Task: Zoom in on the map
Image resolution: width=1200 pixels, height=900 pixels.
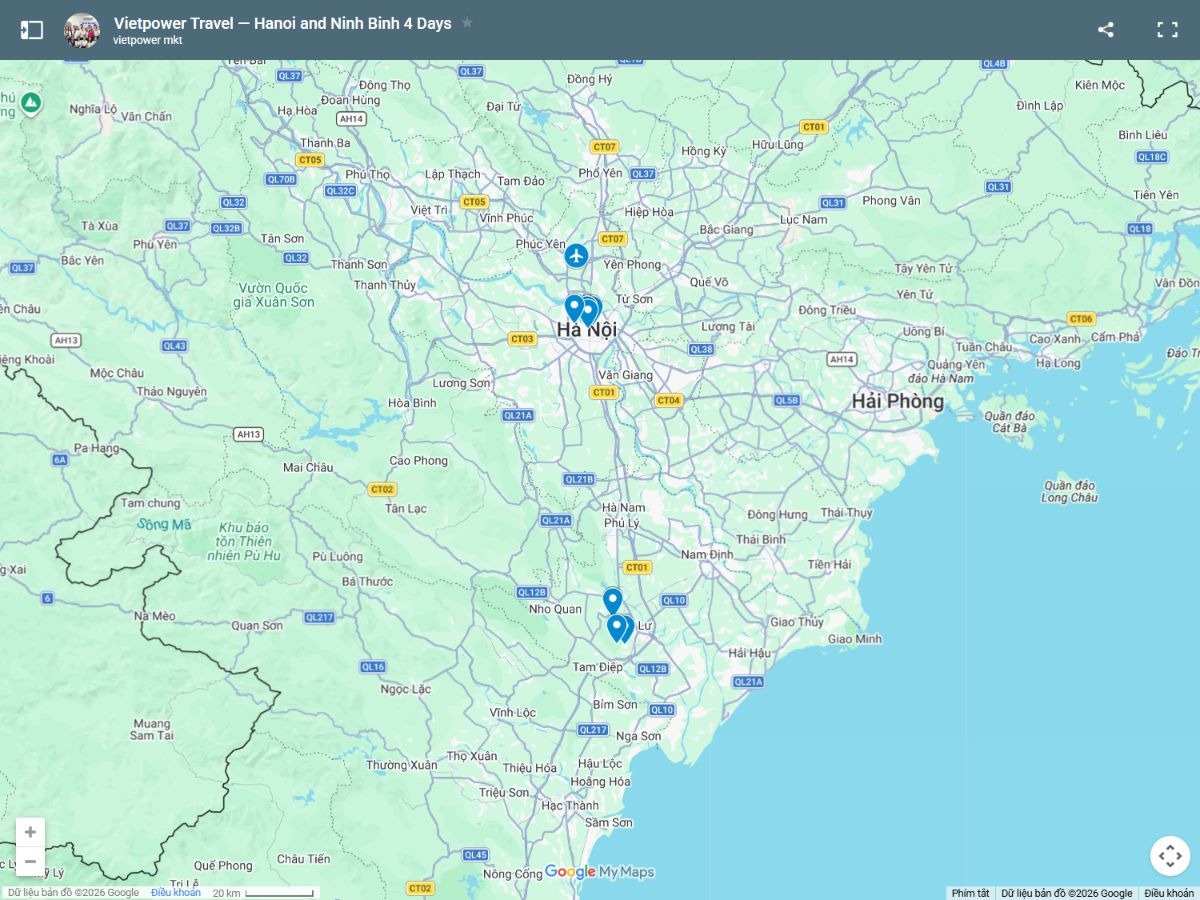Action: click(x=30, y=833)
